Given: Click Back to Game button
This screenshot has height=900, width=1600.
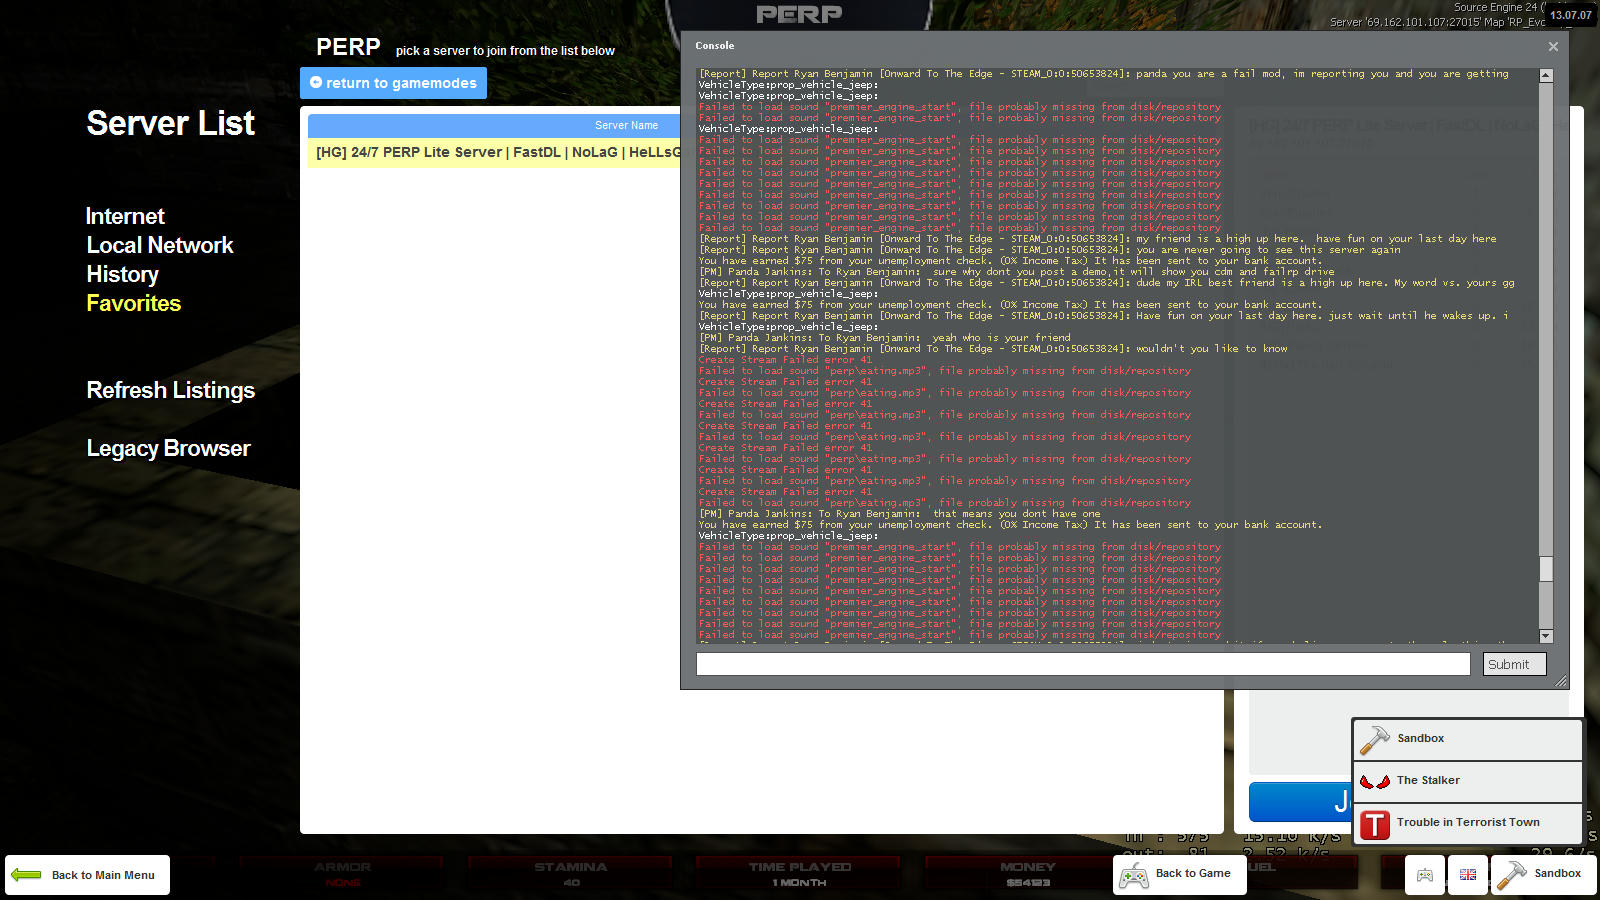Looking at the screenshot, I should (x=1180, y=875).
